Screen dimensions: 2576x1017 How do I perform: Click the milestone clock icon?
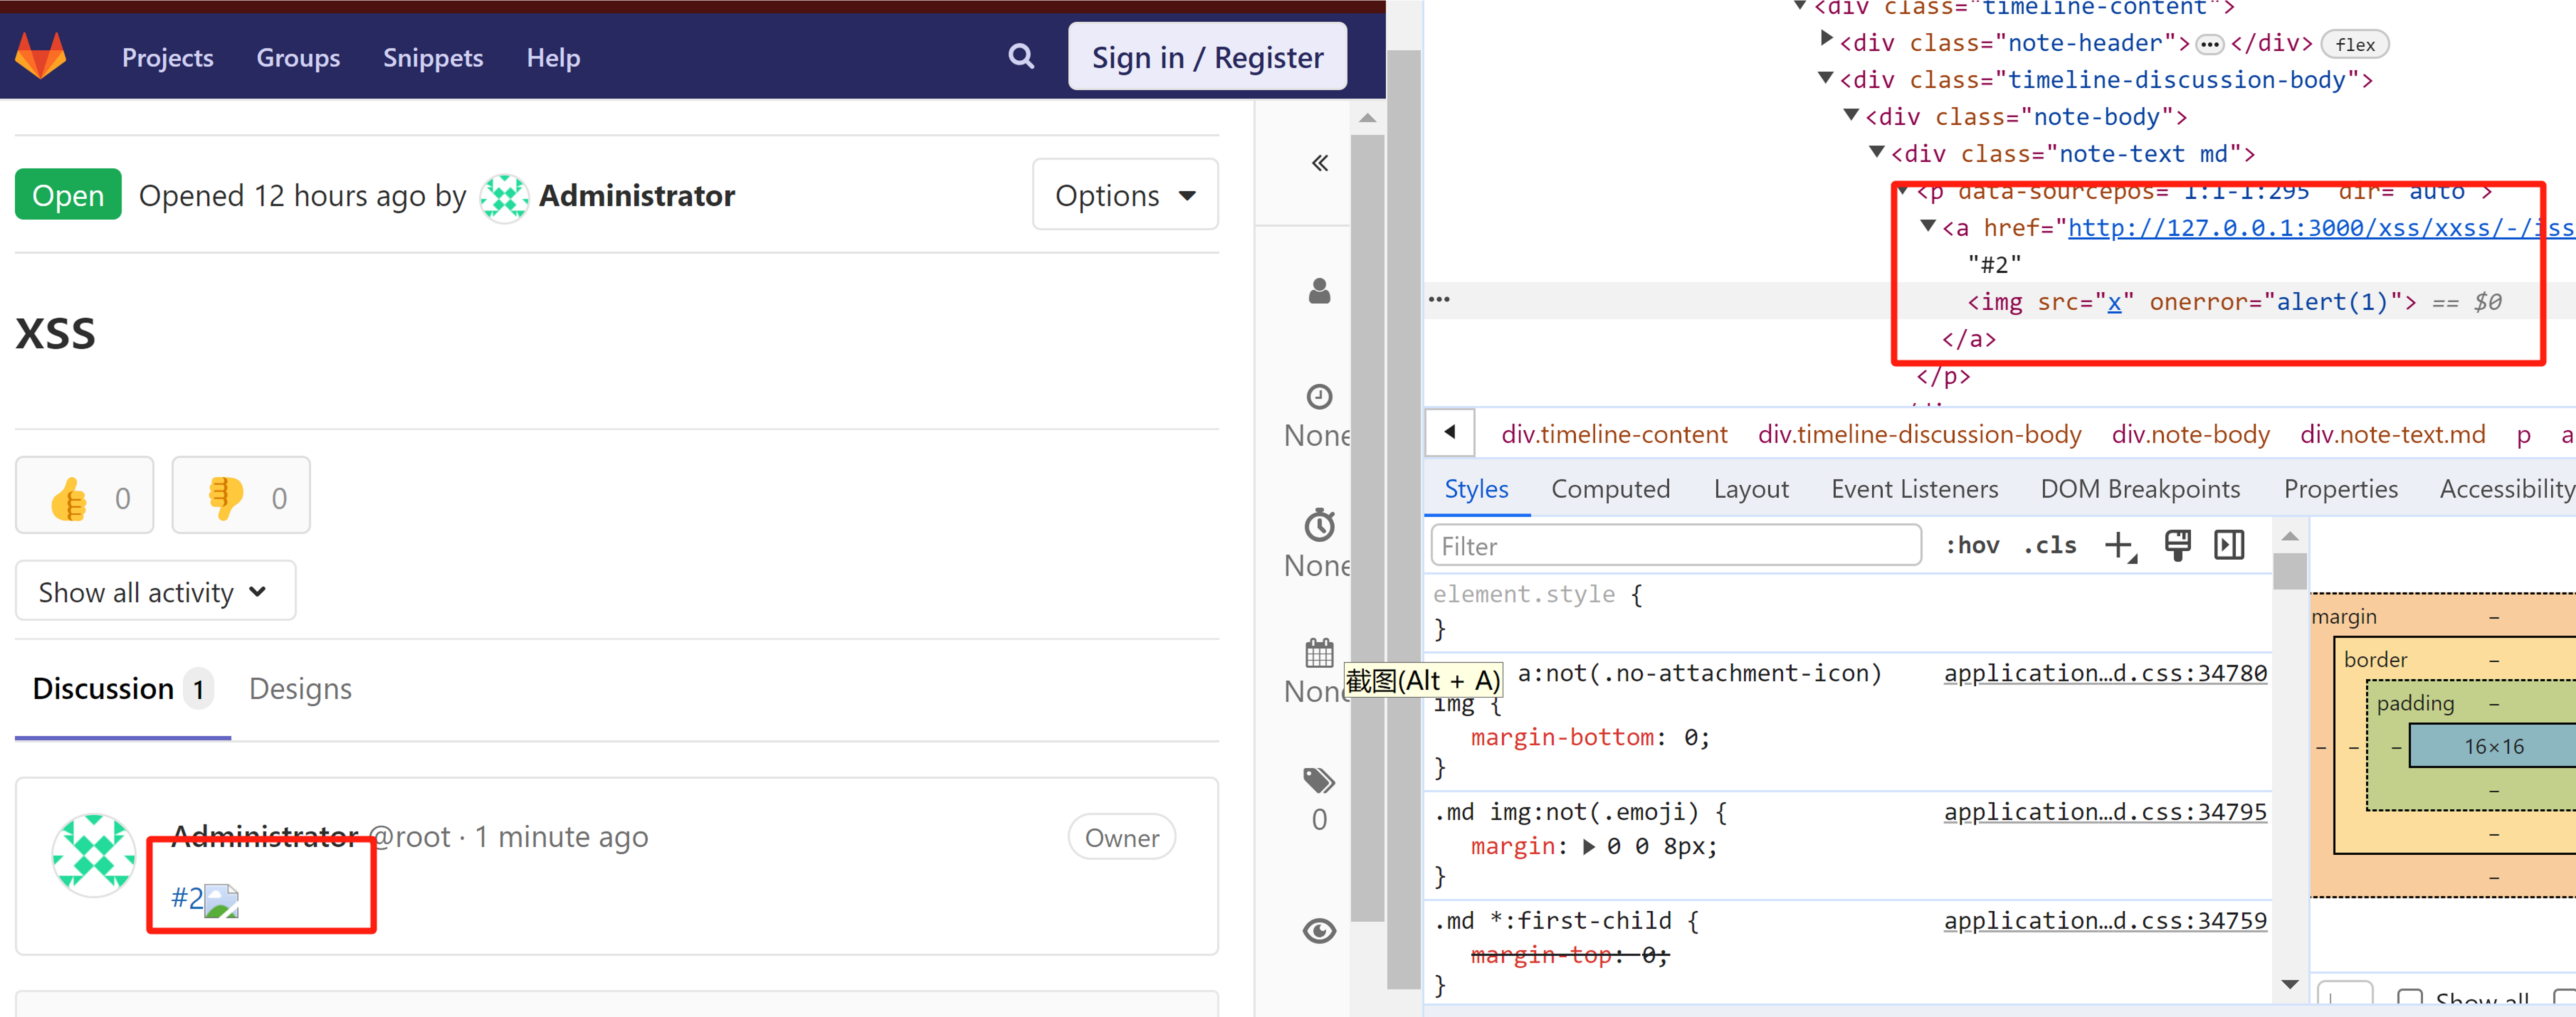click(1319, 396)
